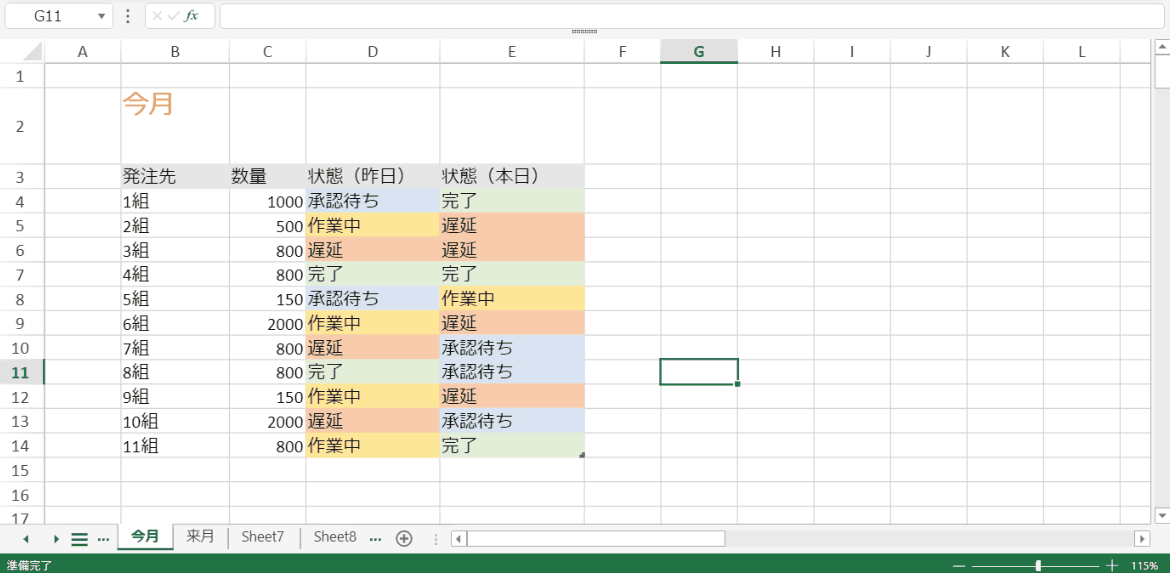
Task: Click the horizontal scrollbar right arrow
Action: point(1142,539)
